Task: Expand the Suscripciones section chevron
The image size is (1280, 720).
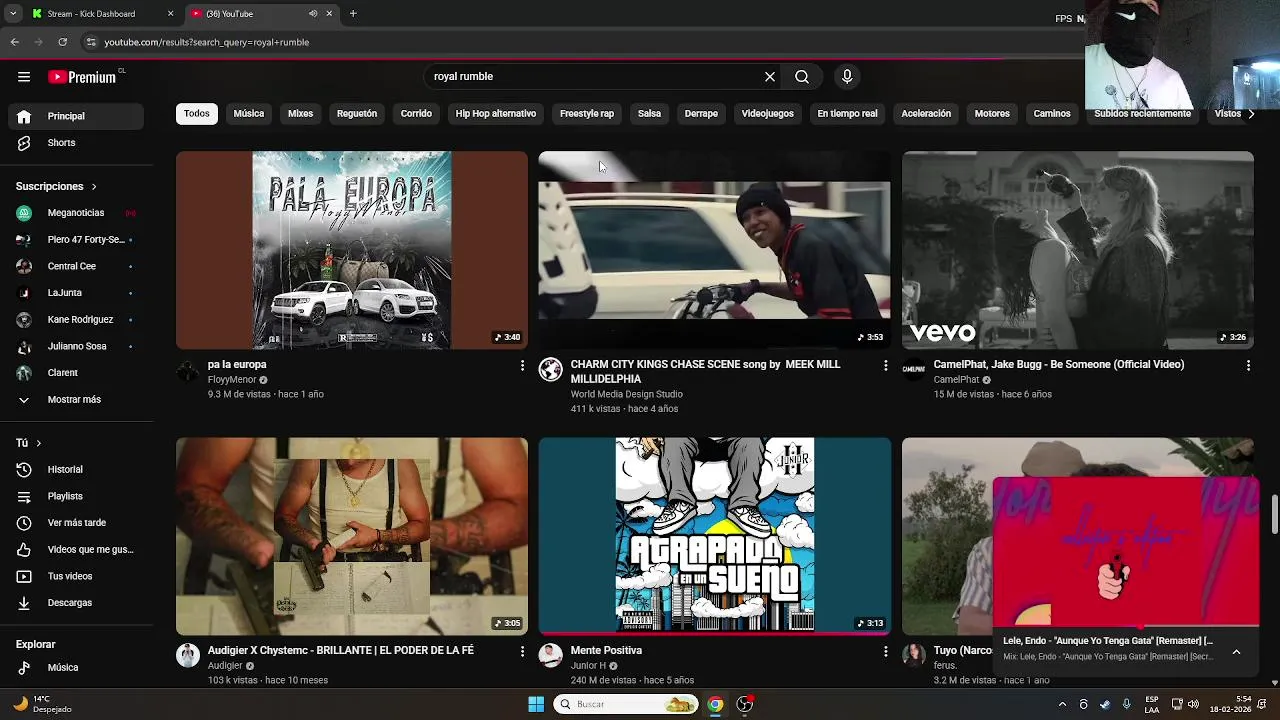Action: [x=94, y=187]
